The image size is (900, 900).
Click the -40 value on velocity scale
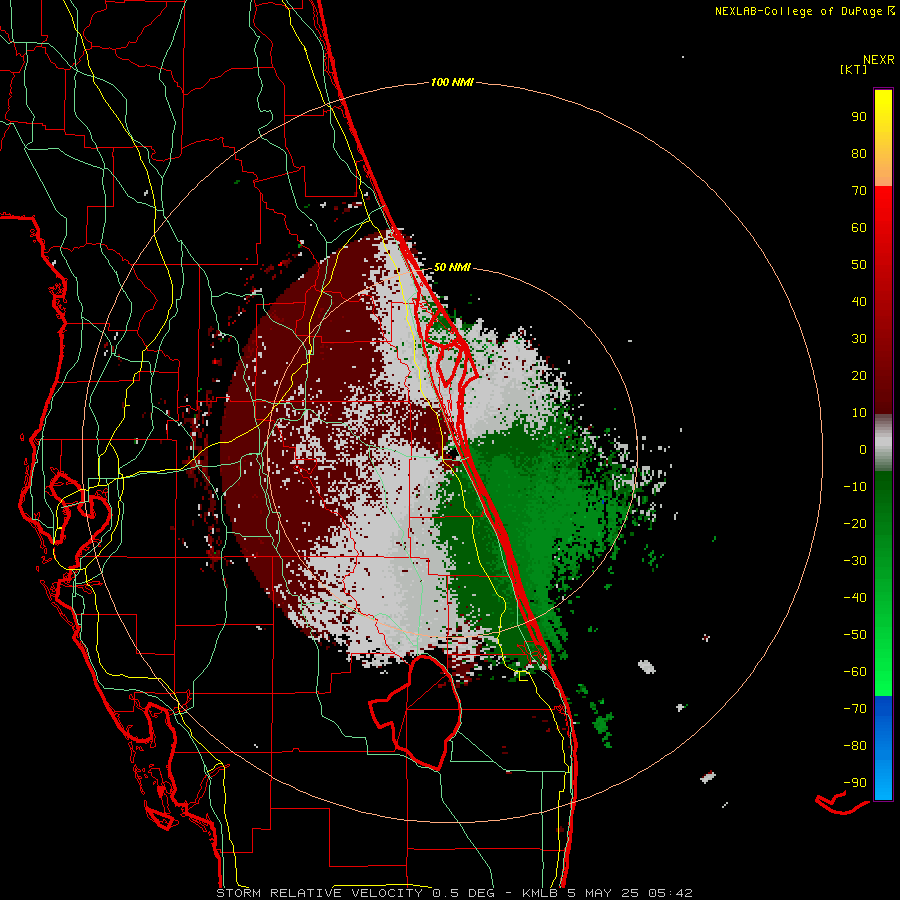point(855,598)
